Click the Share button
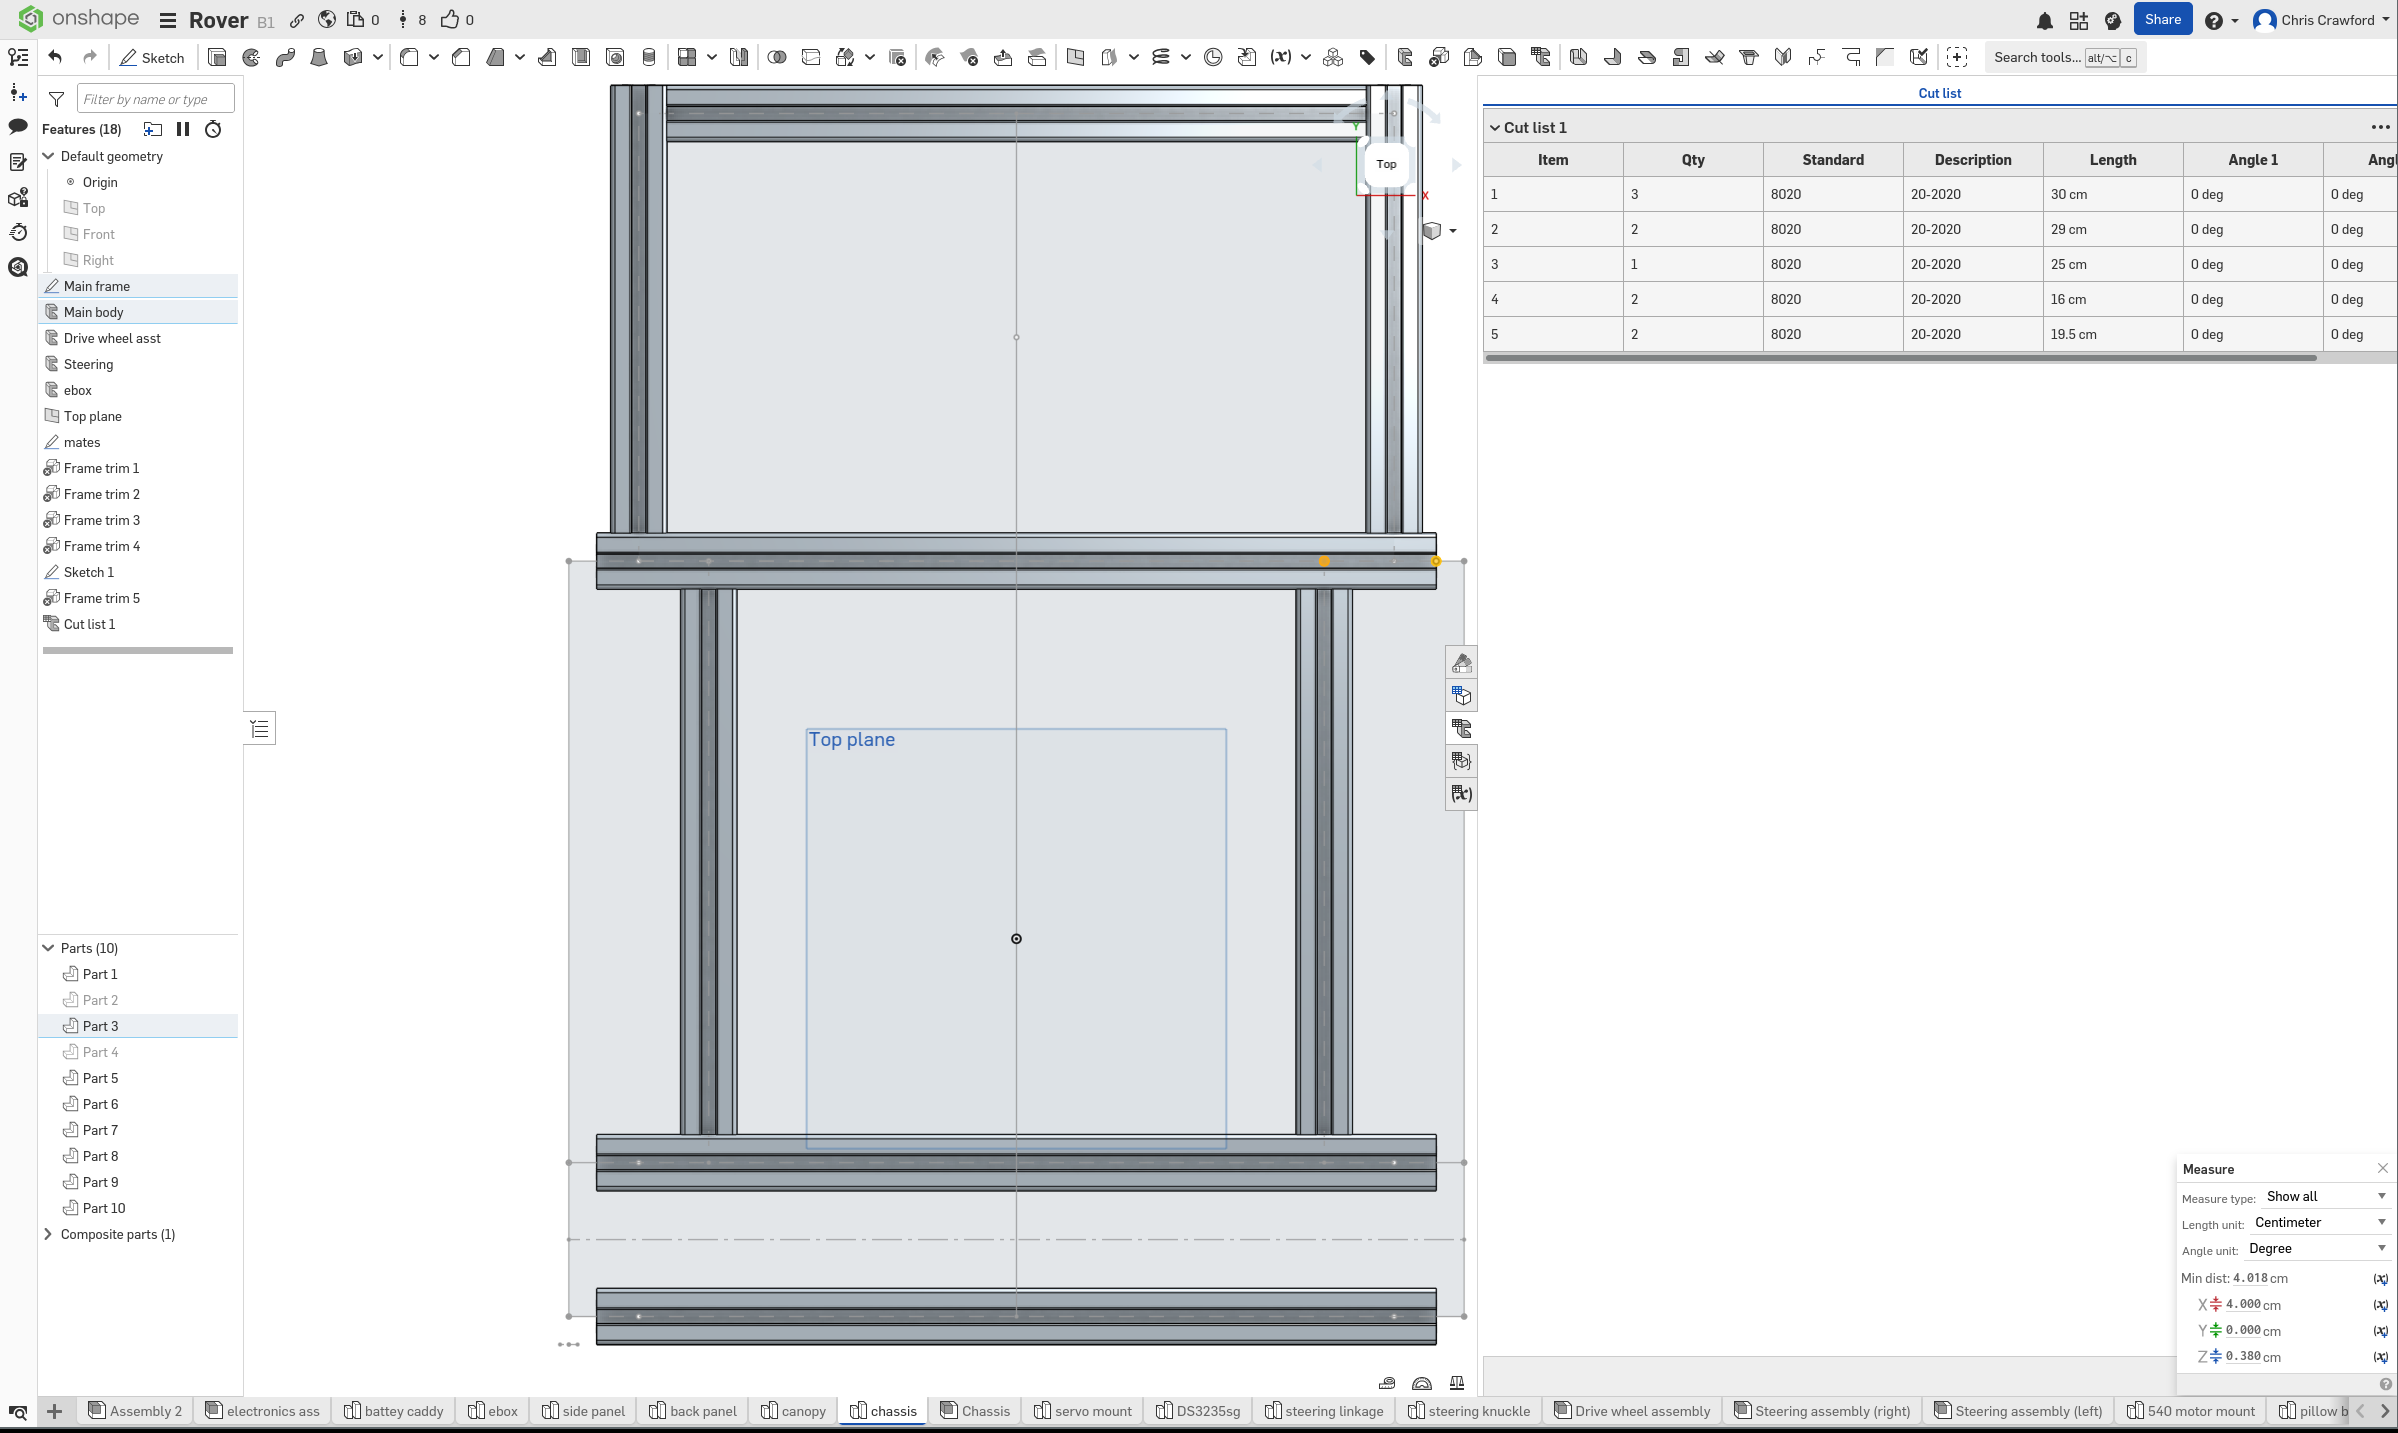Screen dimensions: 2398x1433 click(2162, 19)
